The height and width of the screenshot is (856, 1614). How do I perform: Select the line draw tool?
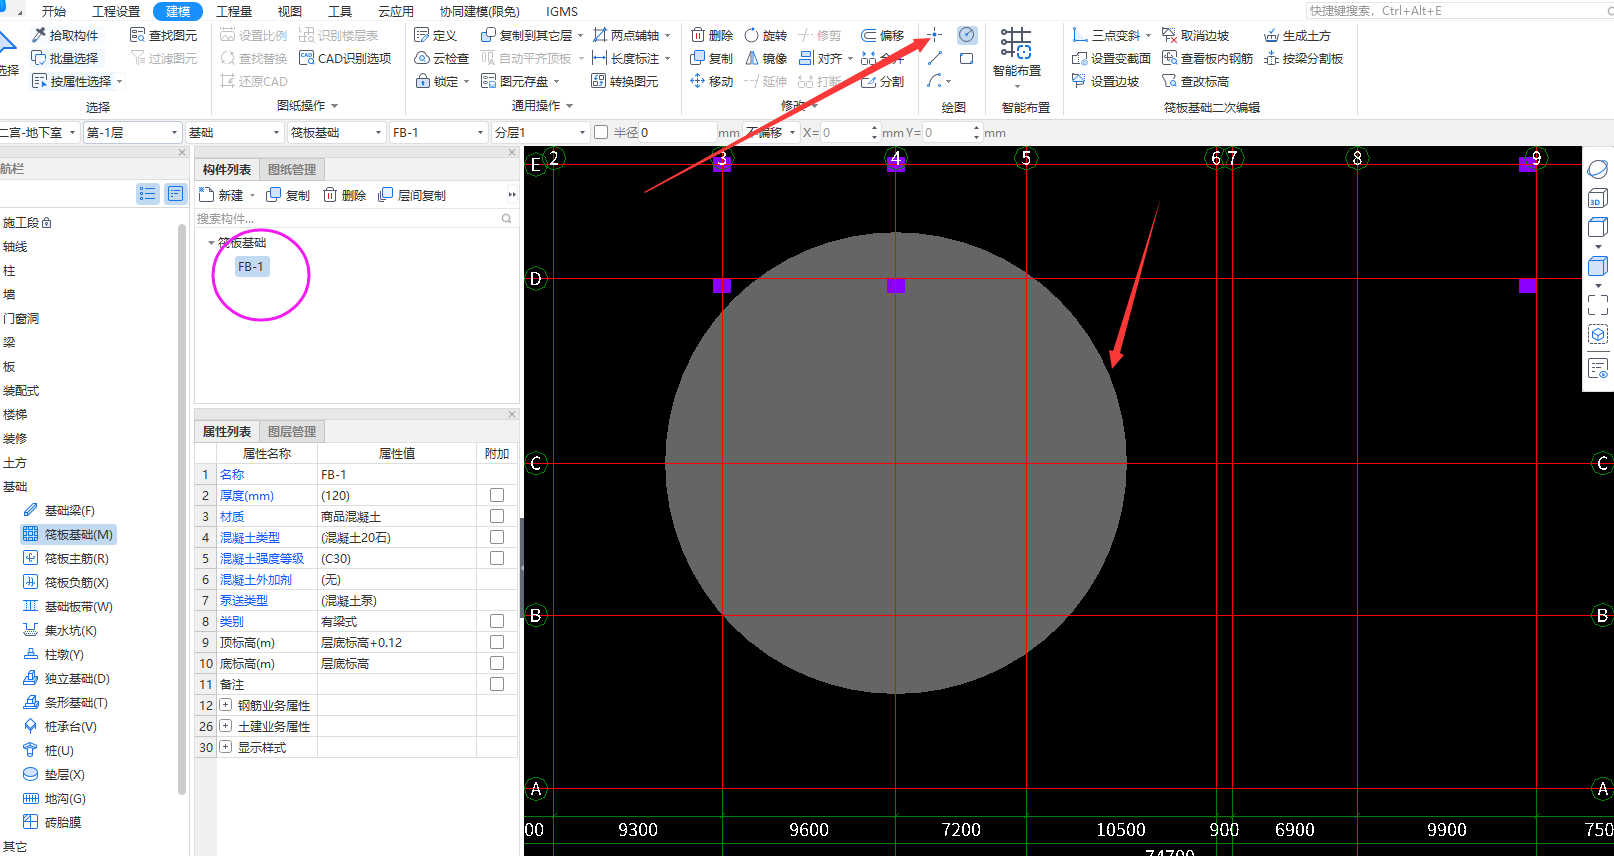(935, 58)
